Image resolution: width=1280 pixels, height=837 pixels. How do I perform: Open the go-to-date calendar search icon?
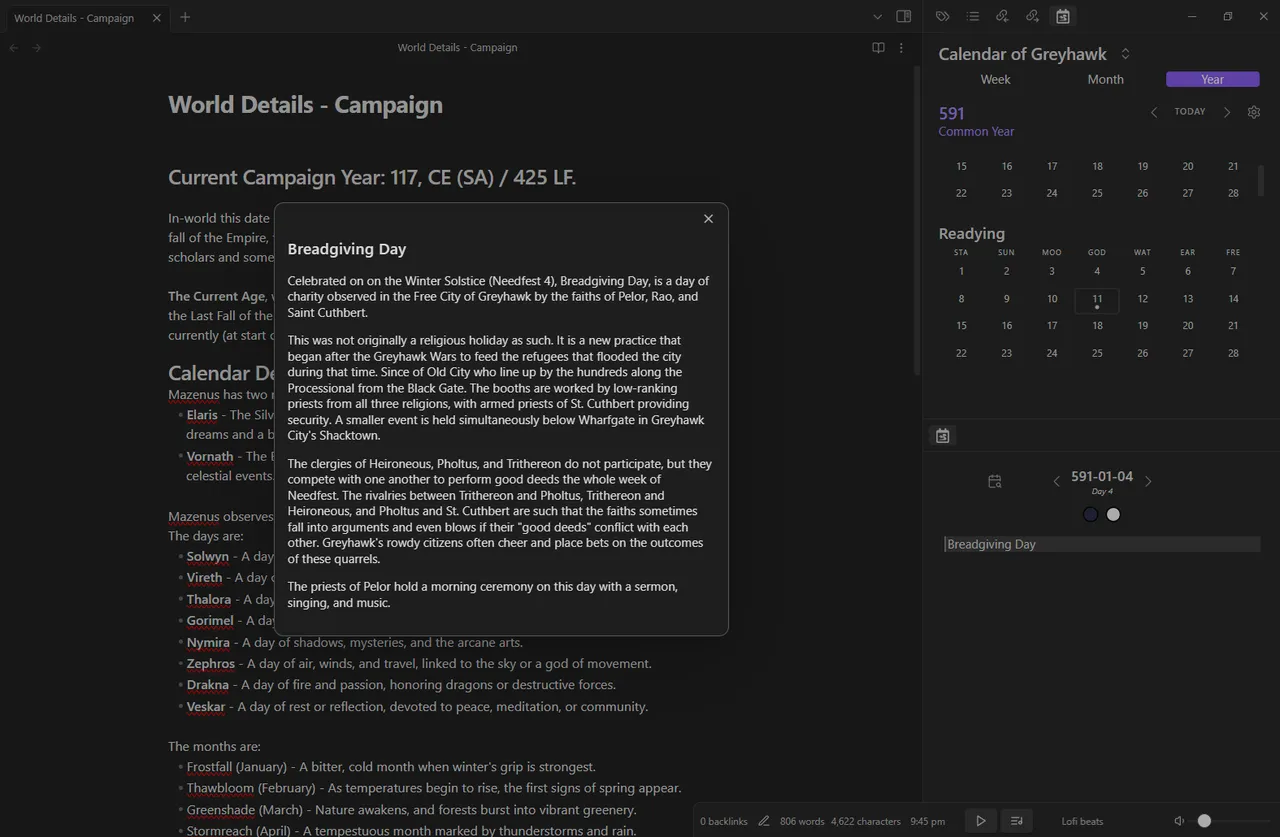tap(994, 481)
